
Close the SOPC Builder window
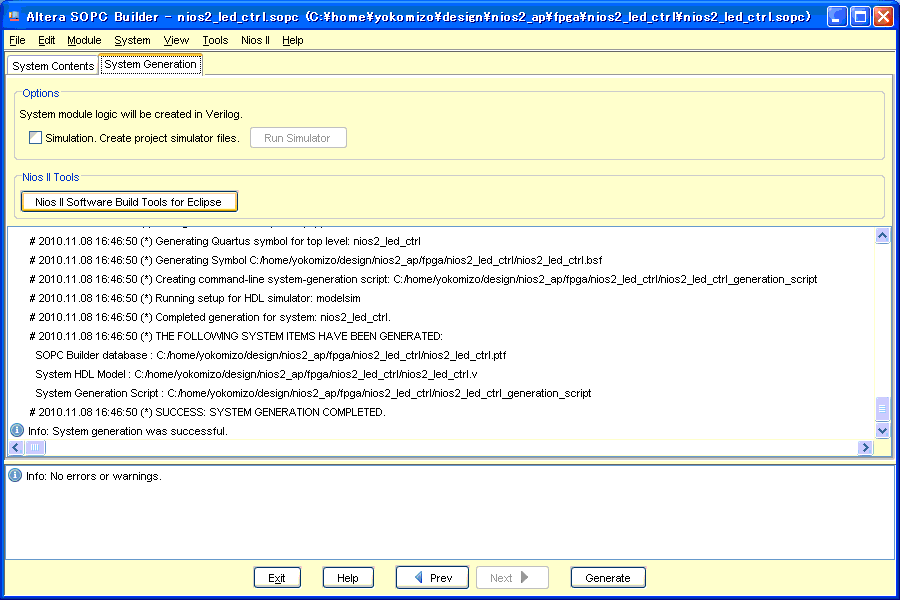(883, 17)
